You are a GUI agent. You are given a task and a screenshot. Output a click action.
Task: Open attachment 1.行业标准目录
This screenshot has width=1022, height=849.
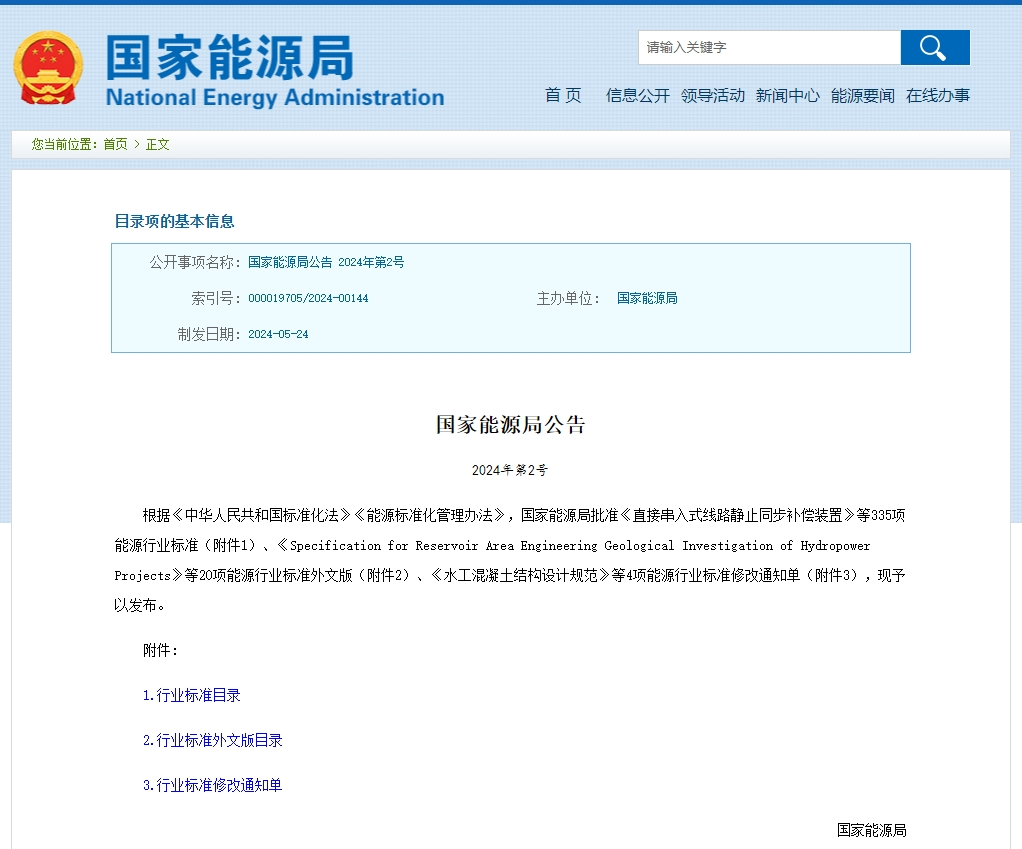[x=191, y=695]
